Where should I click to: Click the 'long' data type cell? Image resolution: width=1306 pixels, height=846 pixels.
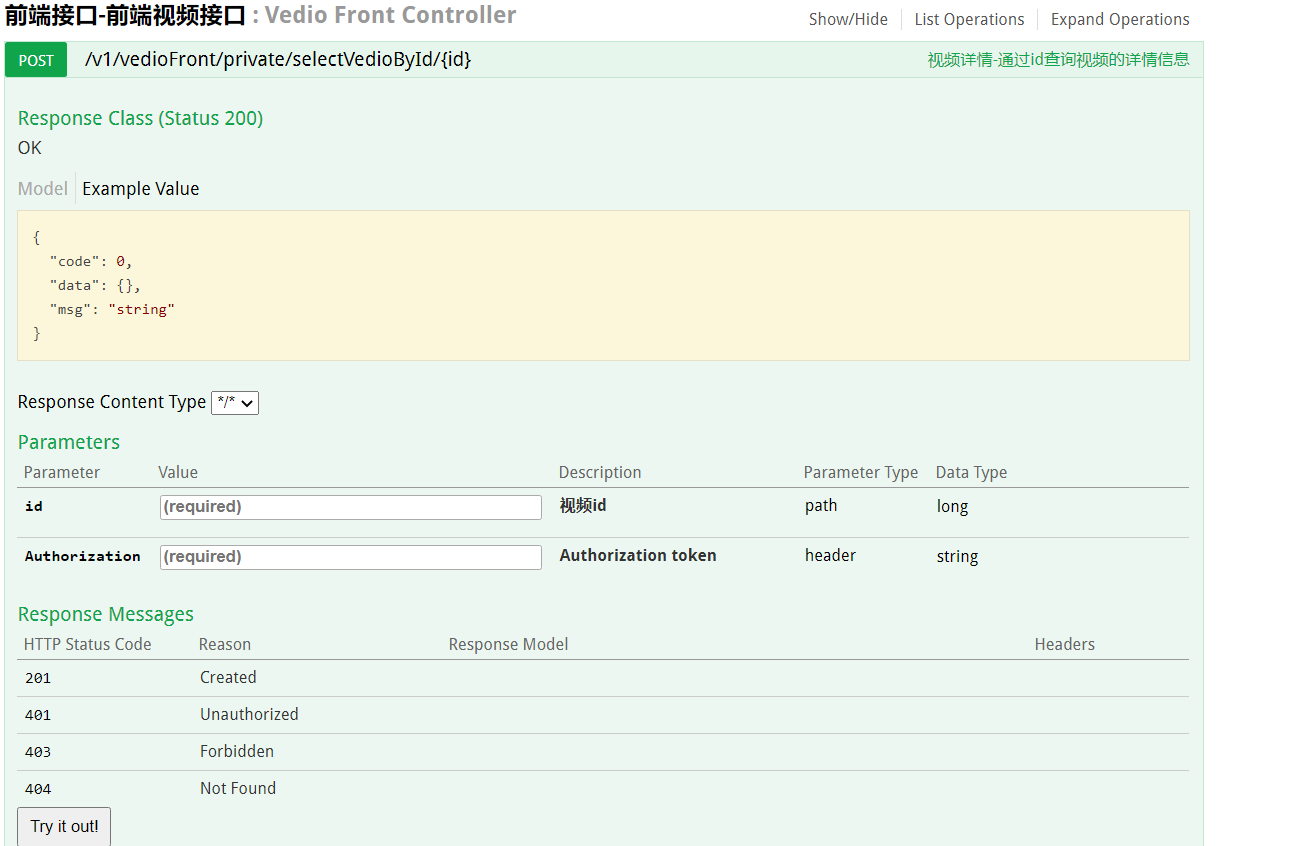[952, 506]
